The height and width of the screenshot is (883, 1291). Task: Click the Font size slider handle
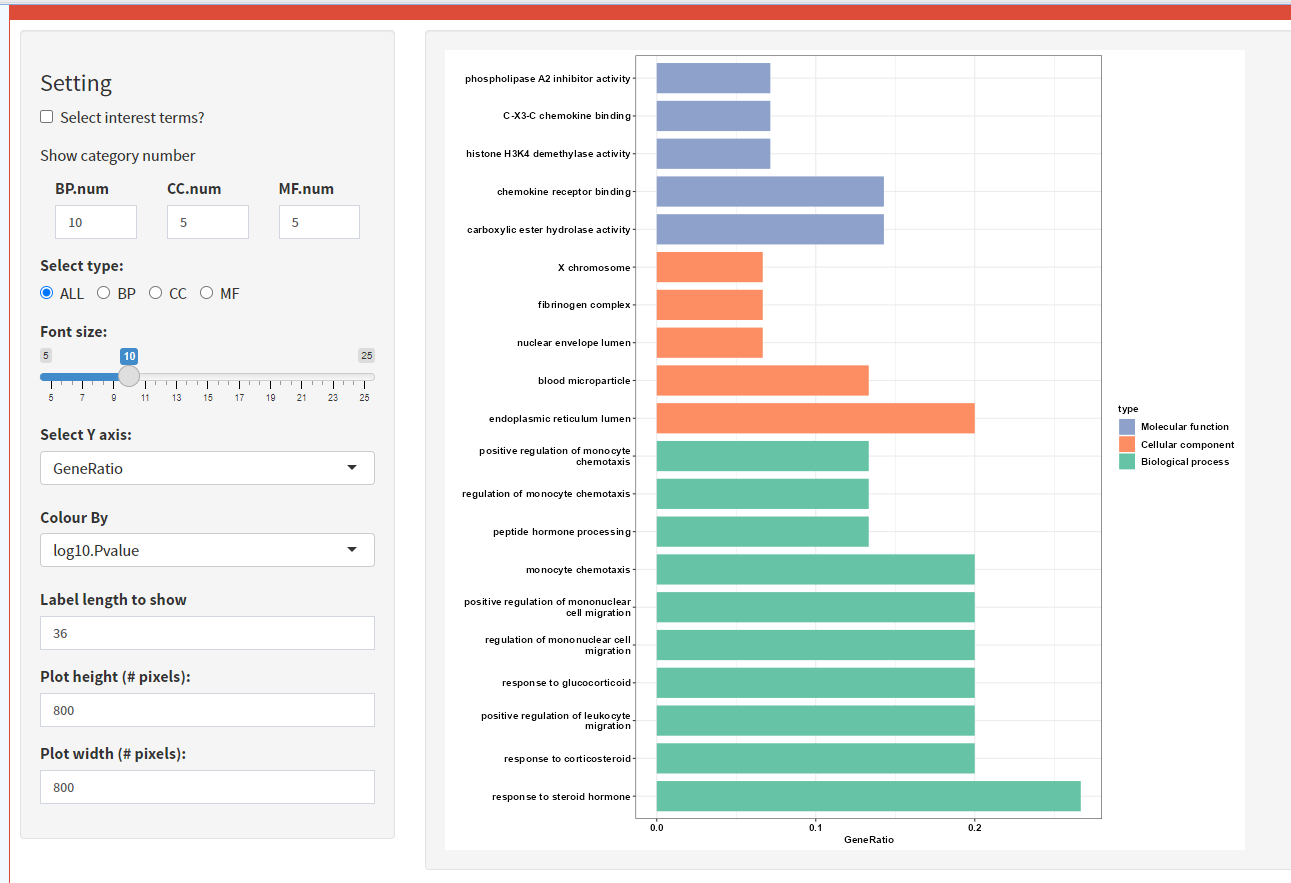point(129,377)
